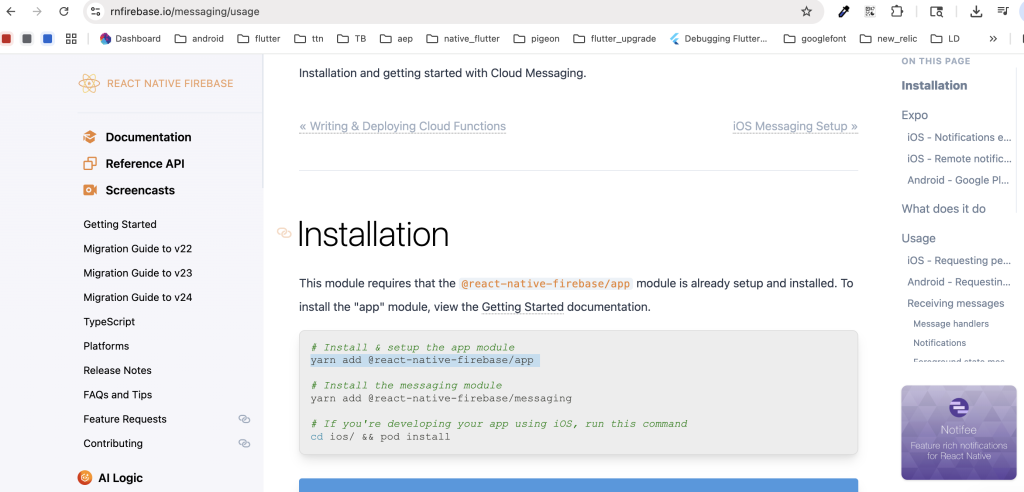The image size is (1024, 492).
Task: Click the Reference API icon
Action: pos(89,163)
